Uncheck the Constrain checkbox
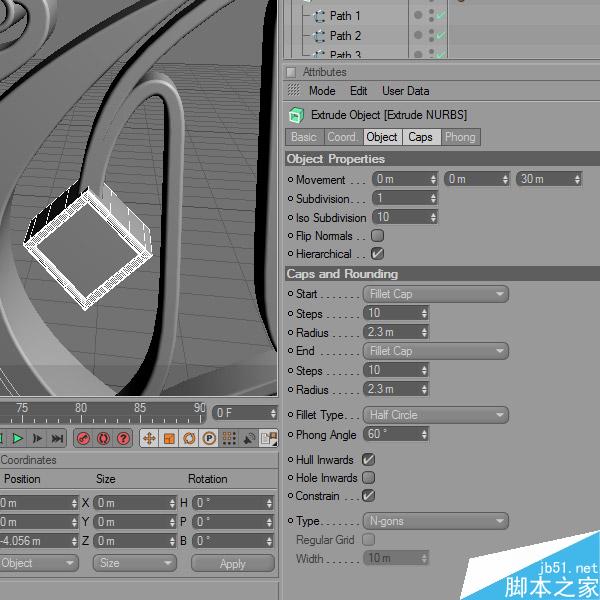 [x=368, y=496]
